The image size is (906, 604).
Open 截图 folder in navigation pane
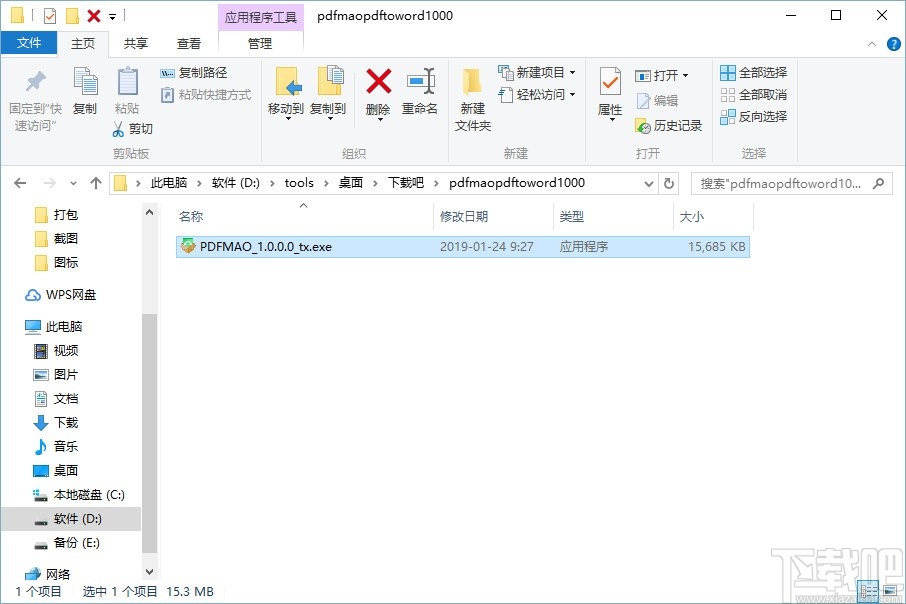(x=58, y=239)
